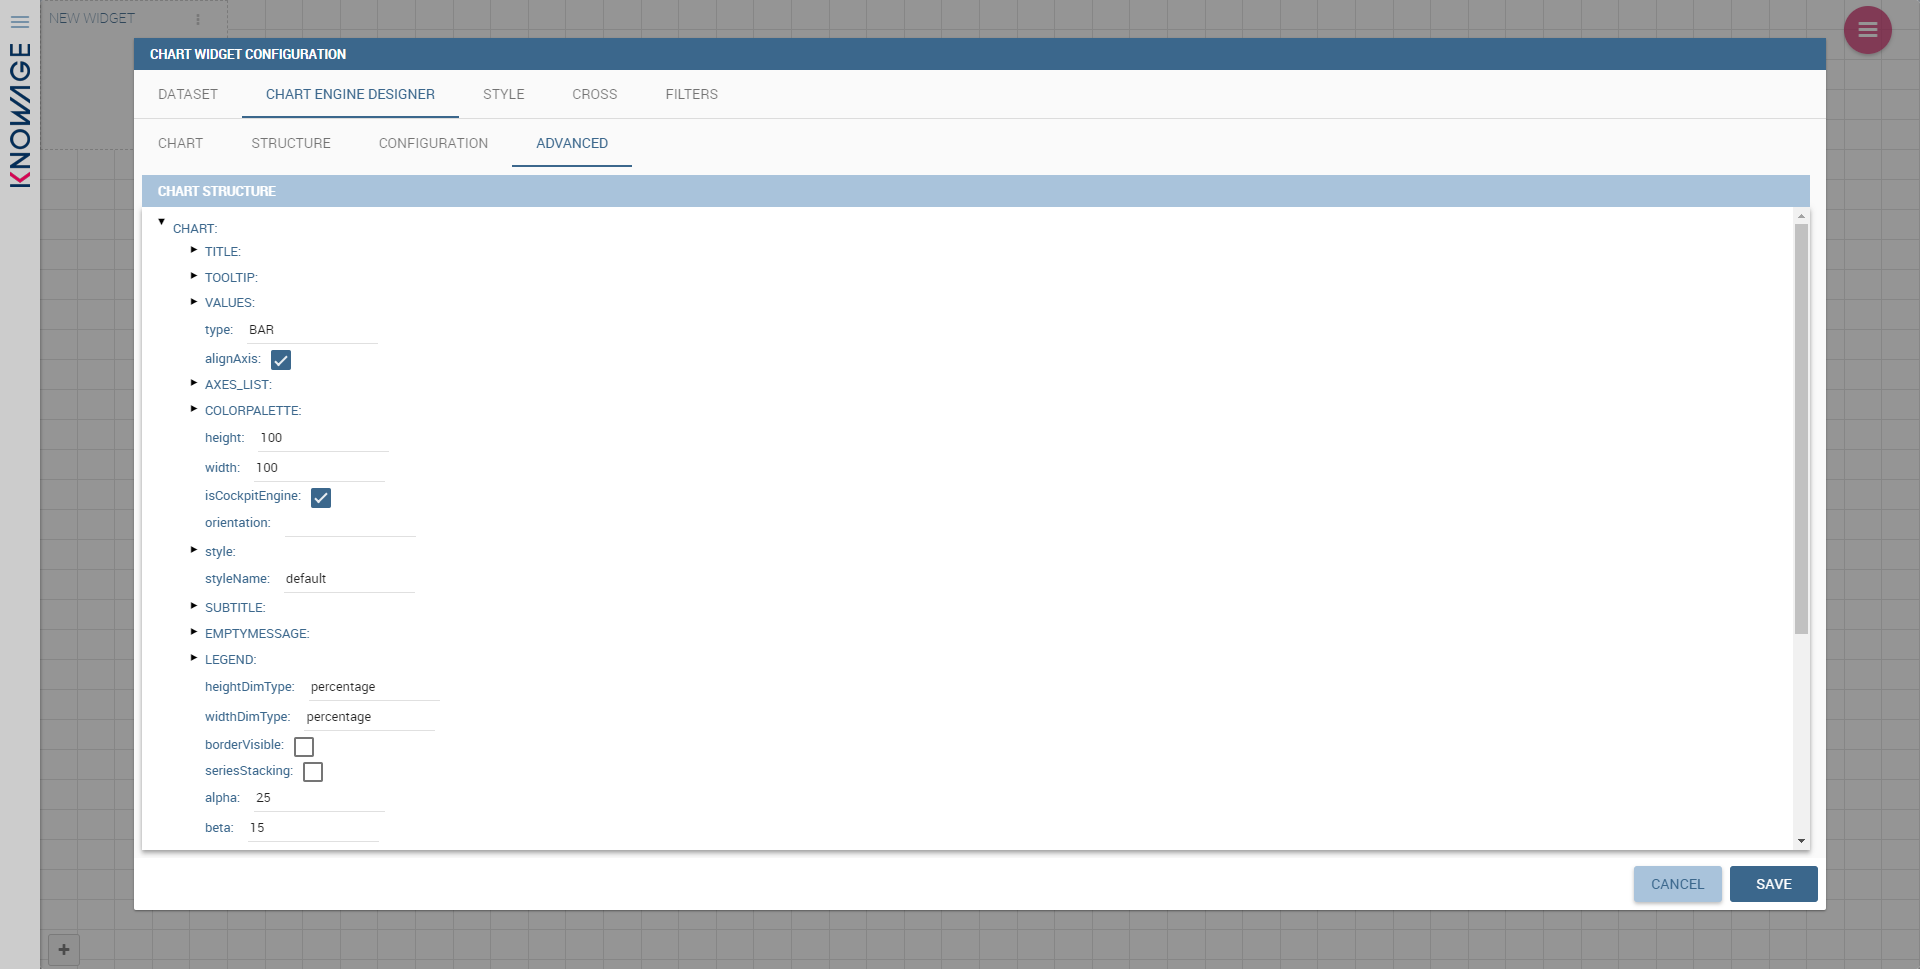Click the KNOWAGE logo in sidebar
This screenshot has height=969, width=1920.
point(20,115)
